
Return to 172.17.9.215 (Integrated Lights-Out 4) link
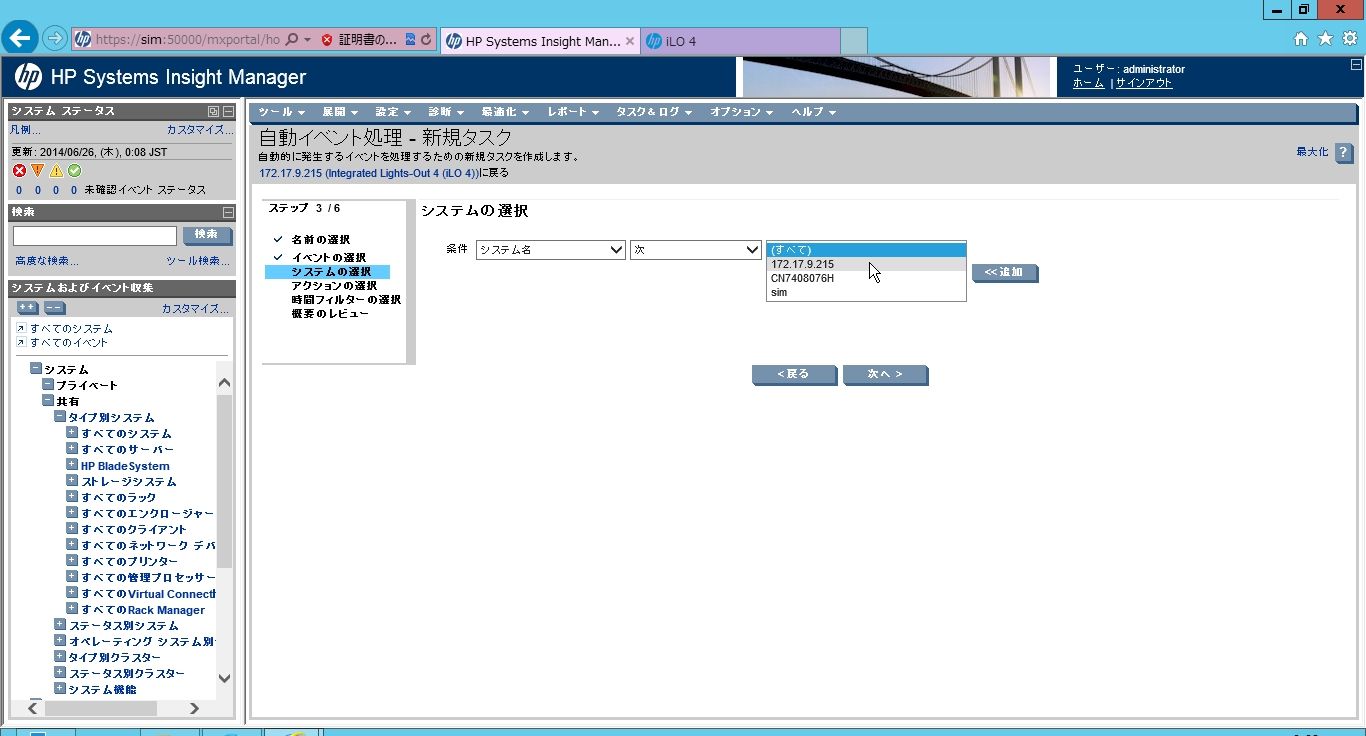click(x=369, y=173)
